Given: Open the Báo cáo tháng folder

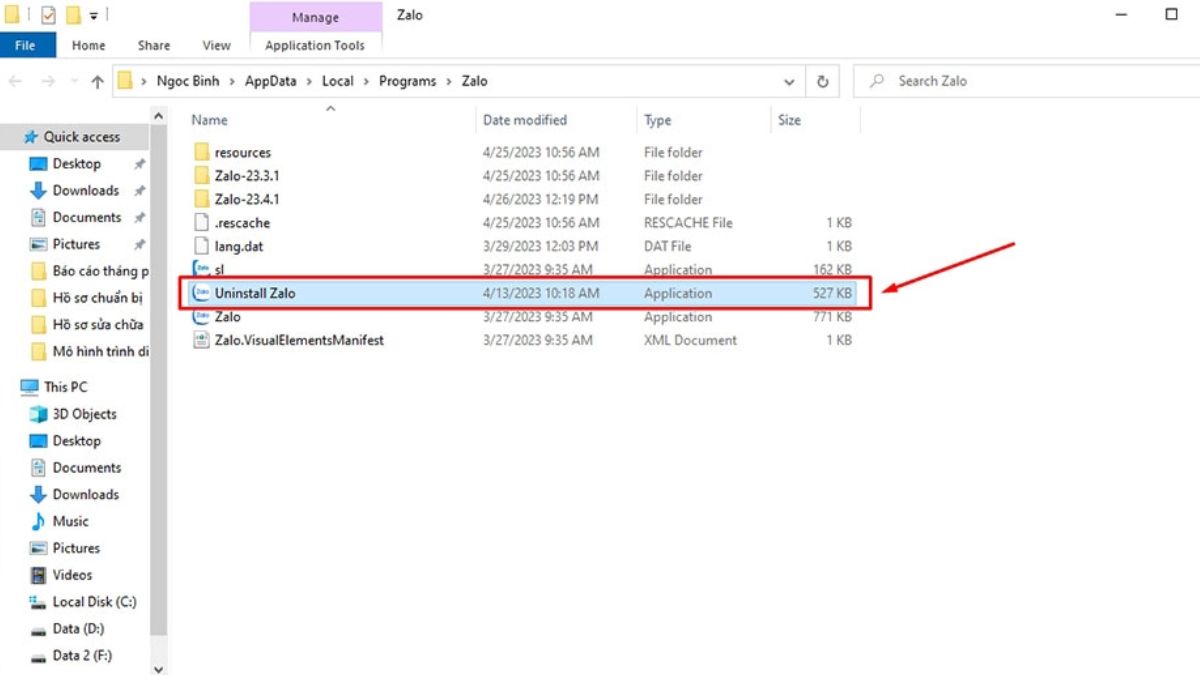Looking at the screenshot, I should pyautogui.click(x=89, y=272).
